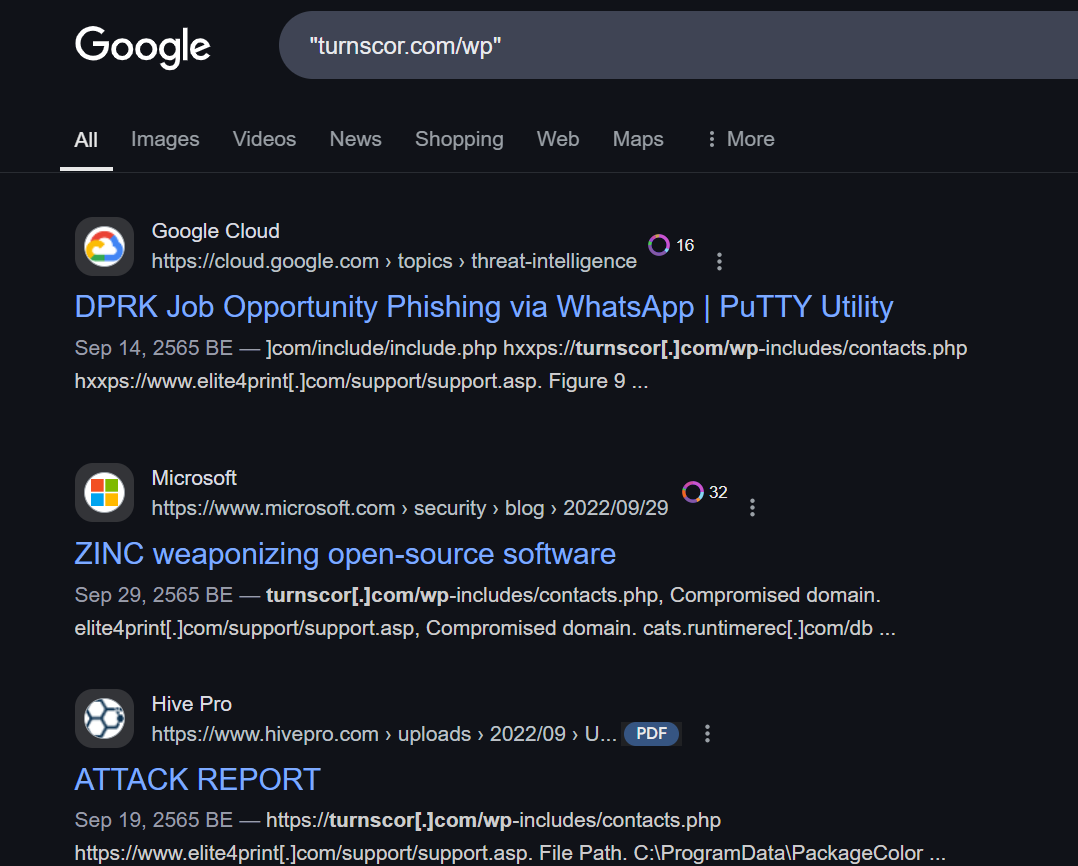Select the All results tab
The image size is (1078, 866).
[86, 140]
